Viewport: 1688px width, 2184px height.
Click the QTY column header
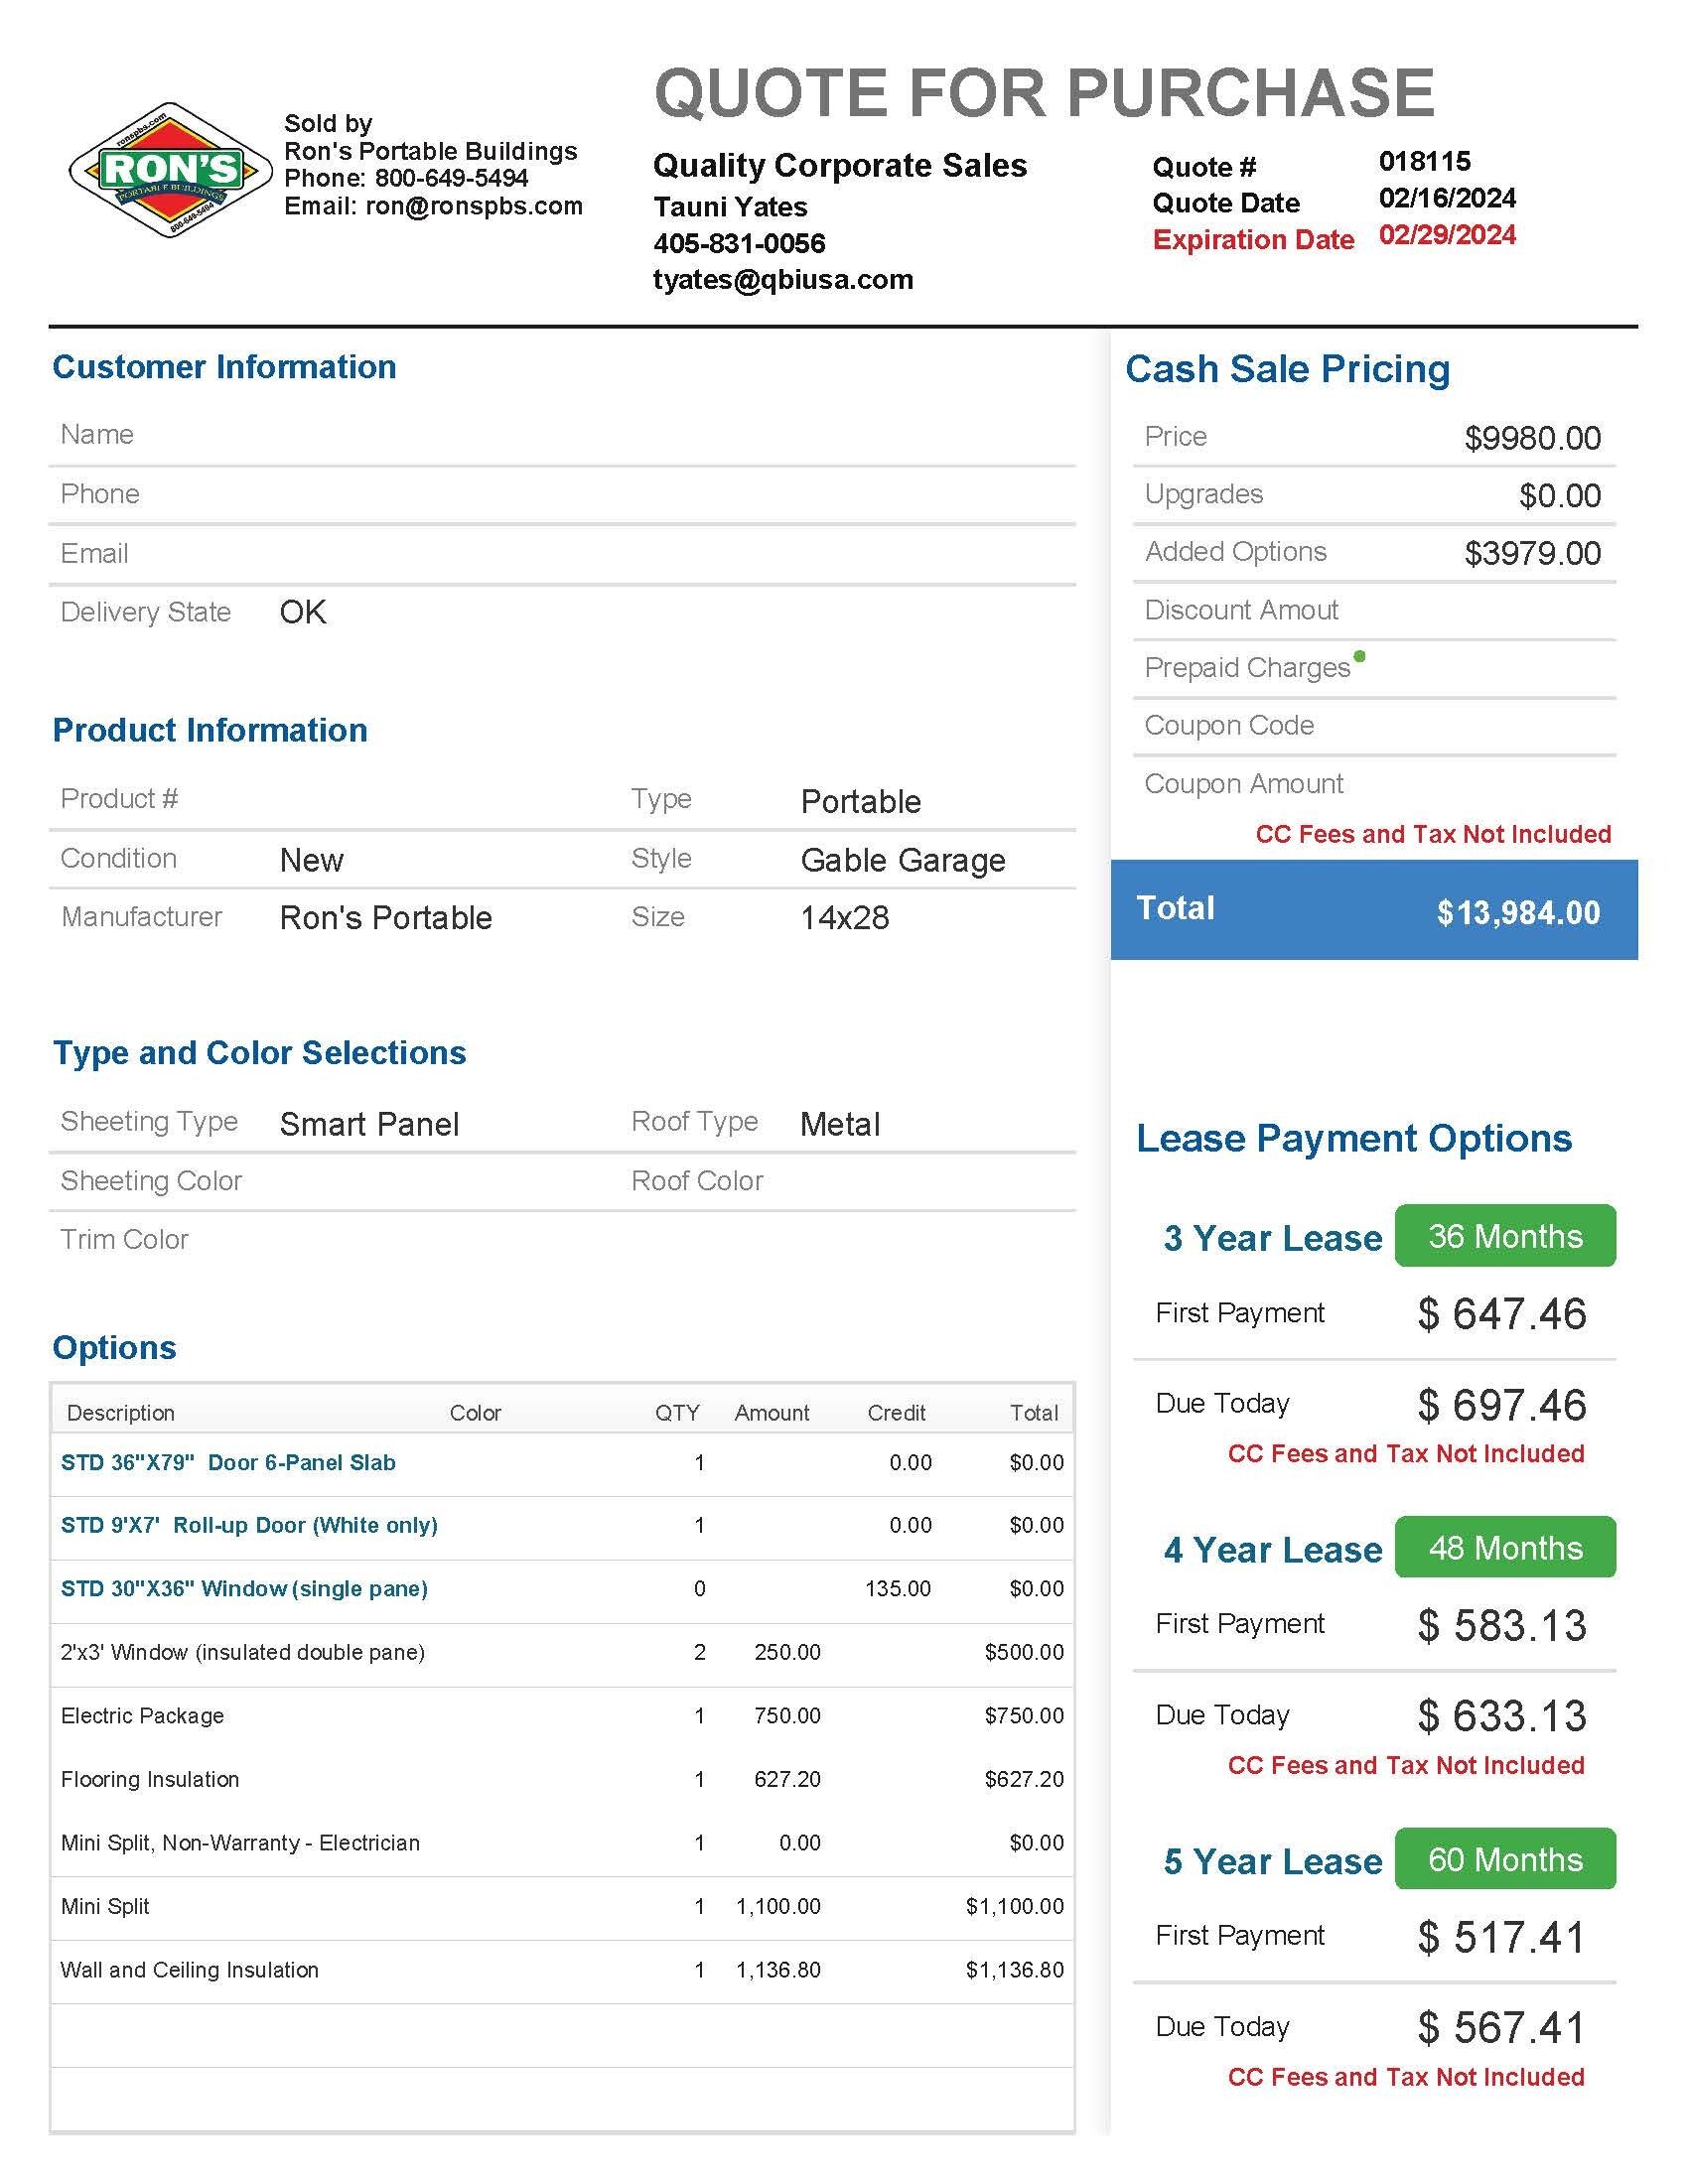(677, 1413)
